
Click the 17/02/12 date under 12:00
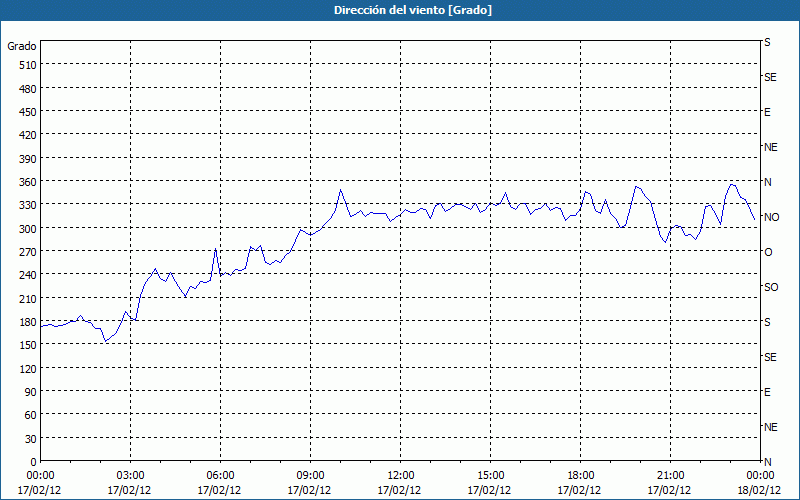[400, 490]
